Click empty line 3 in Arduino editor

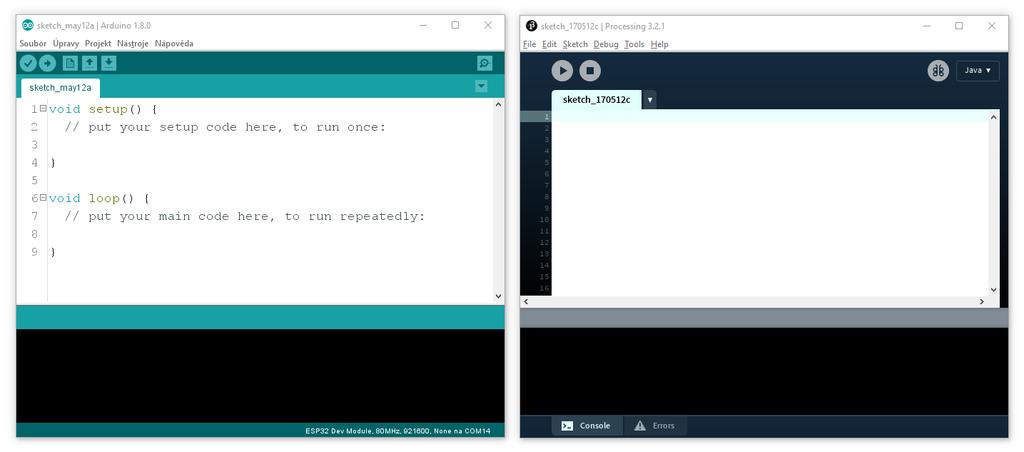coord(270,144)
